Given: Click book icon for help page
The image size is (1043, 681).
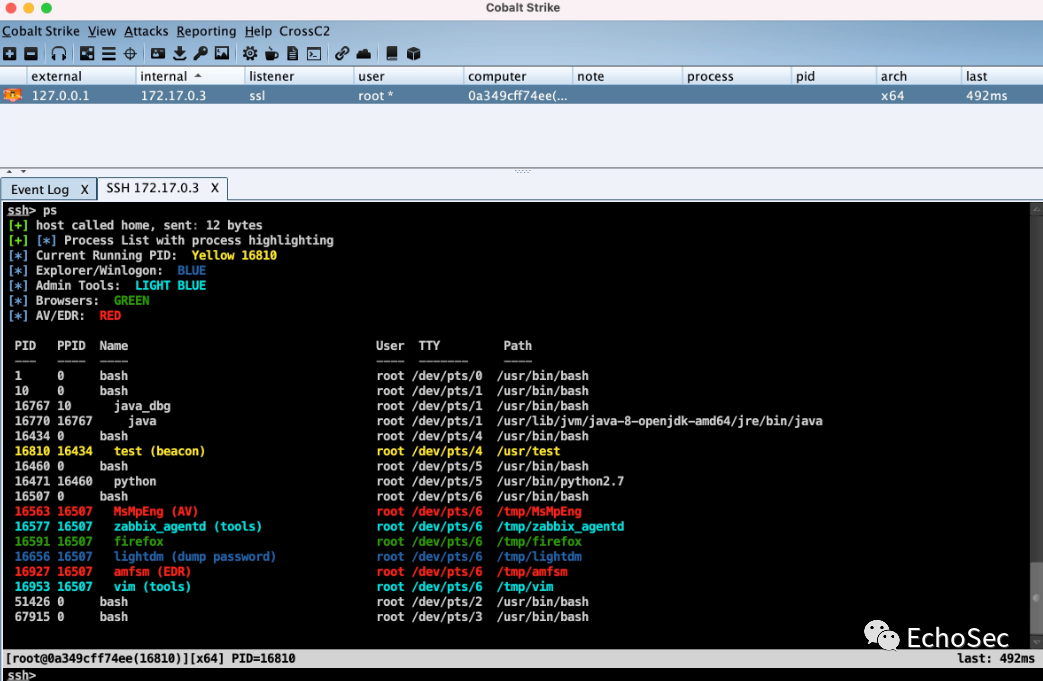Looking at the screenshot, I should 391,54.
